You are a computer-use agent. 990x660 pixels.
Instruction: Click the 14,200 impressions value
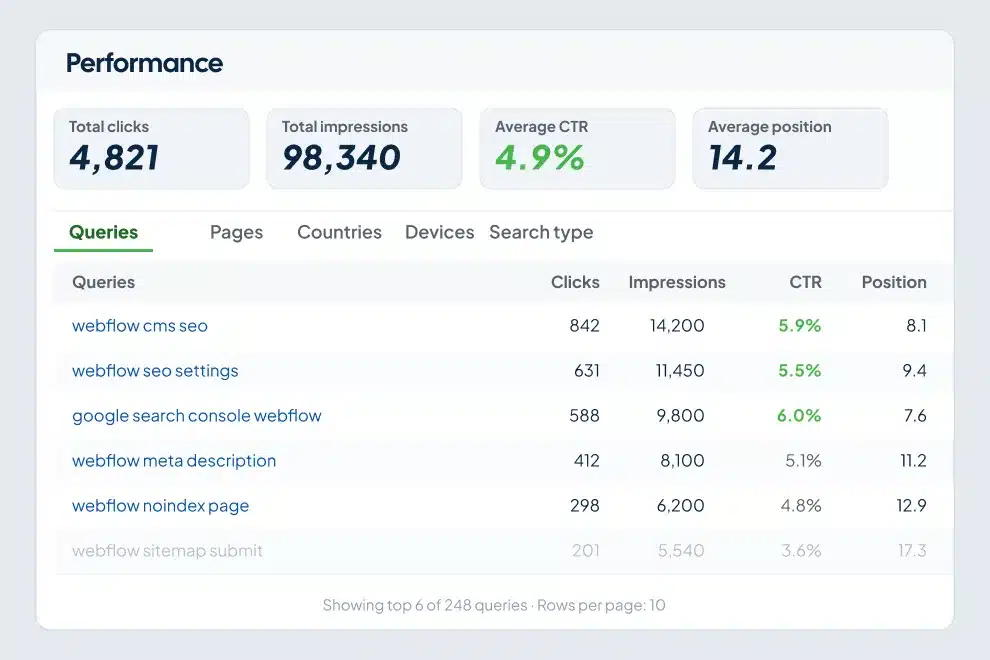pos(677,326)
